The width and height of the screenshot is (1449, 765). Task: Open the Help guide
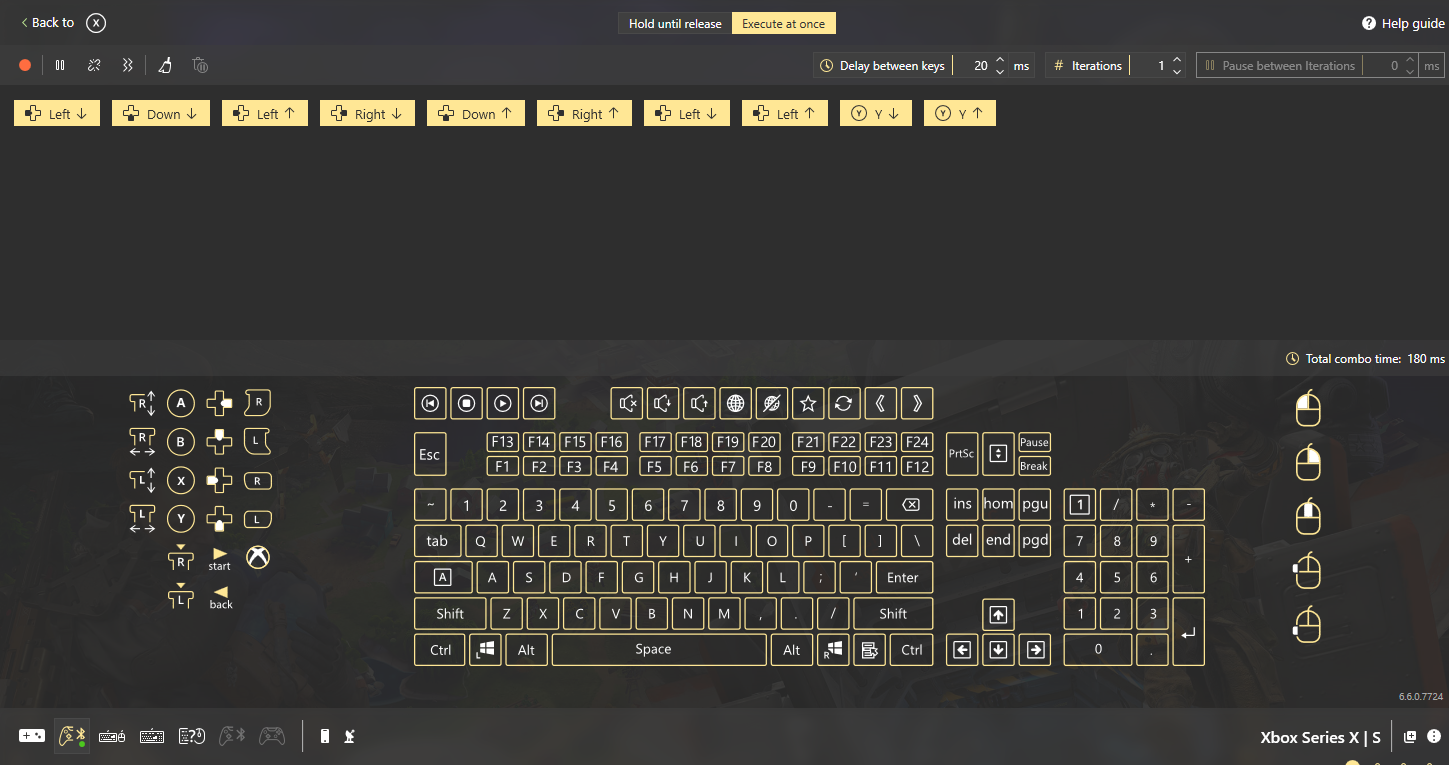point(1403,23)
